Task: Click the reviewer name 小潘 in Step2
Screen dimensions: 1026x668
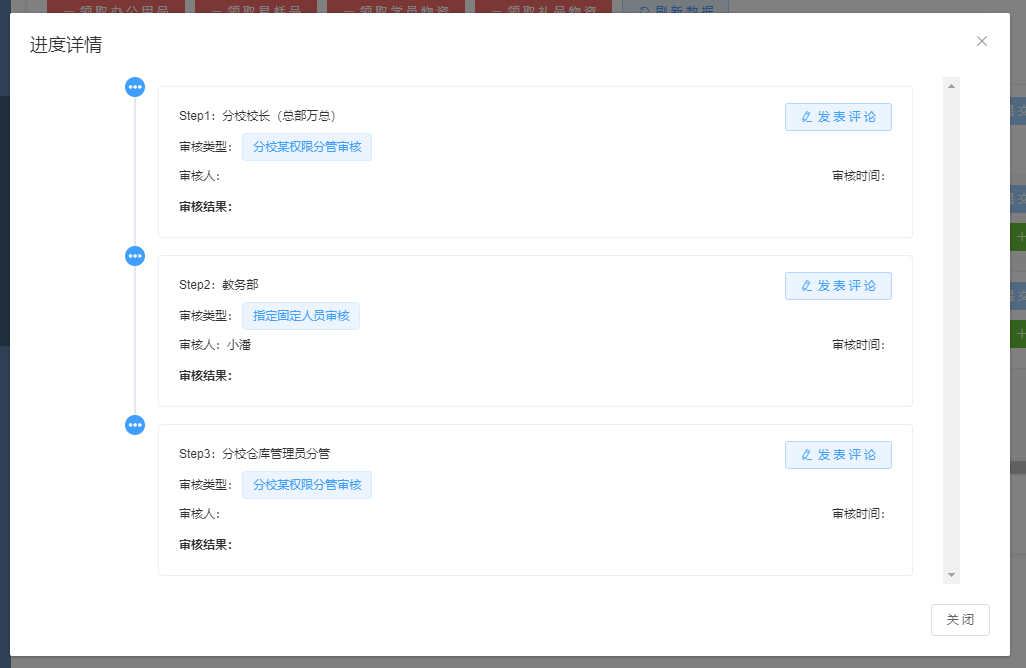Action: coord(239,345)
